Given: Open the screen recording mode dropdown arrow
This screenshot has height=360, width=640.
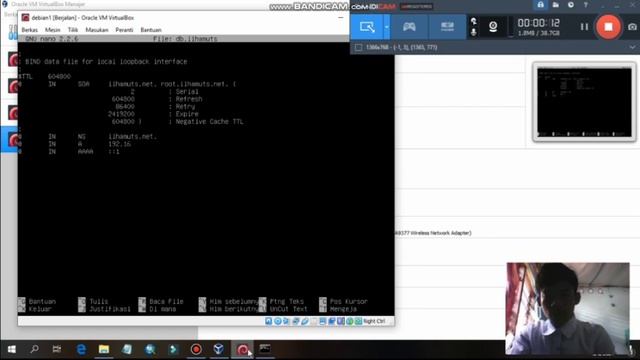Looking at the screenshot, I should tap(387, 27).
